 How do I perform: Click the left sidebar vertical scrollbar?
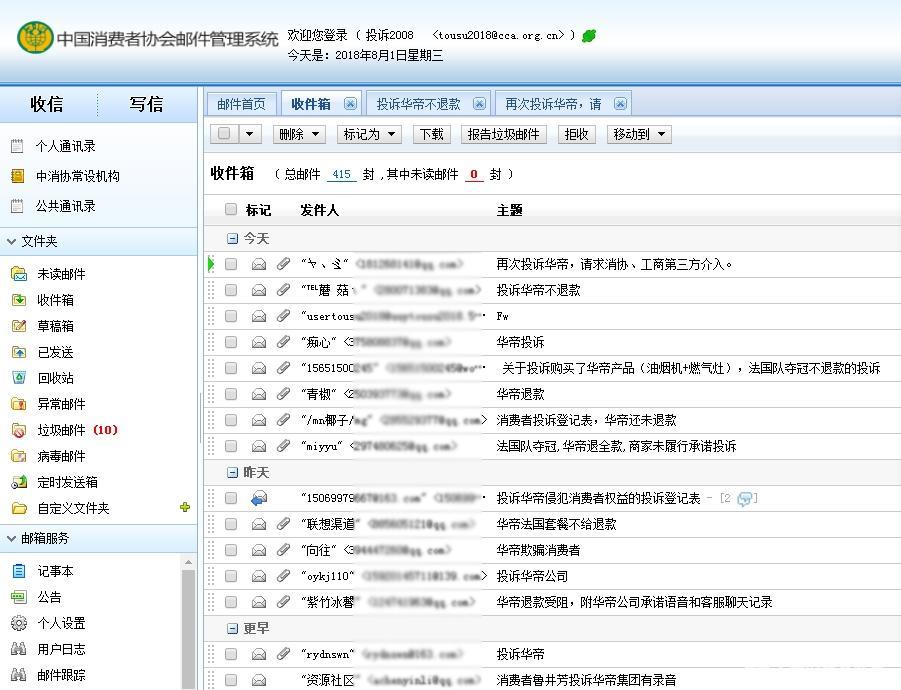[189, 620]
